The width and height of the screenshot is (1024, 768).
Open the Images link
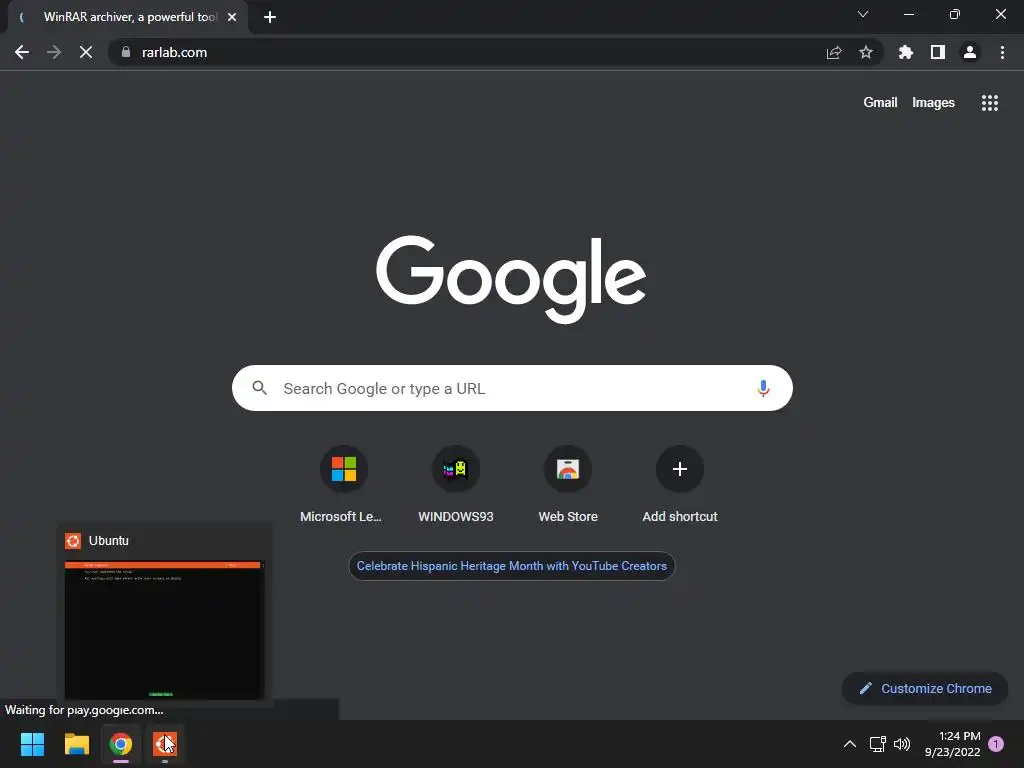[933, 103]
